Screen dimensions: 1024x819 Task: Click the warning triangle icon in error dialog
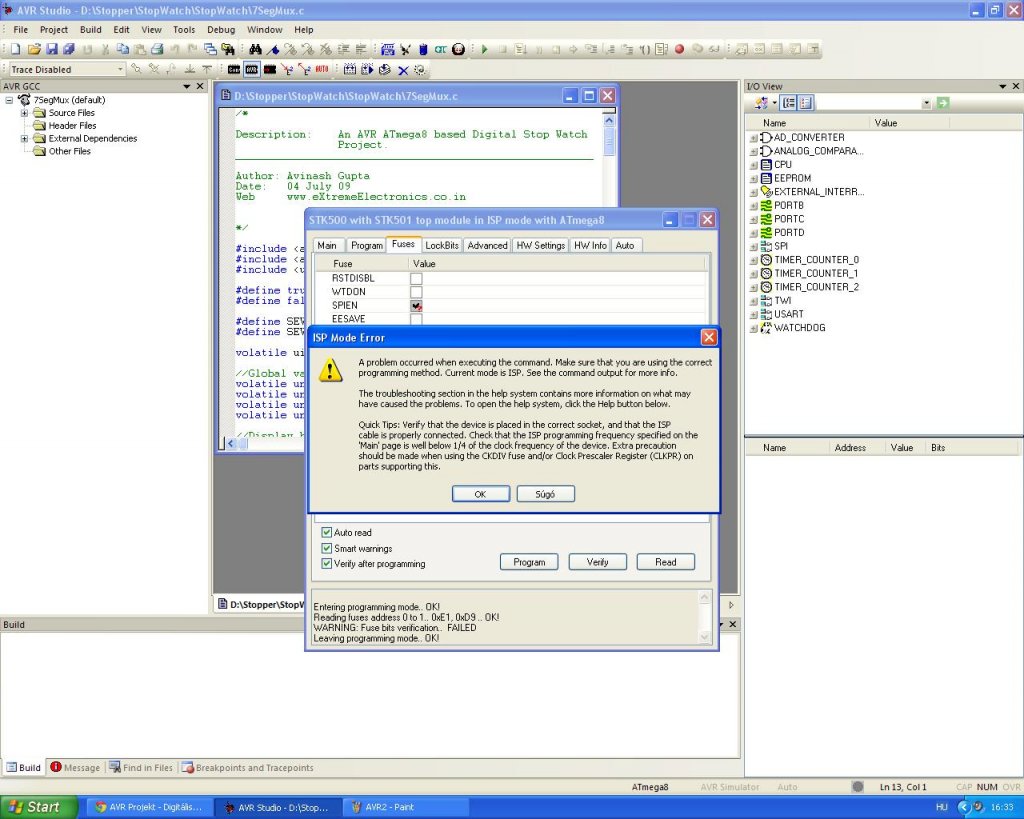(330, 370)
